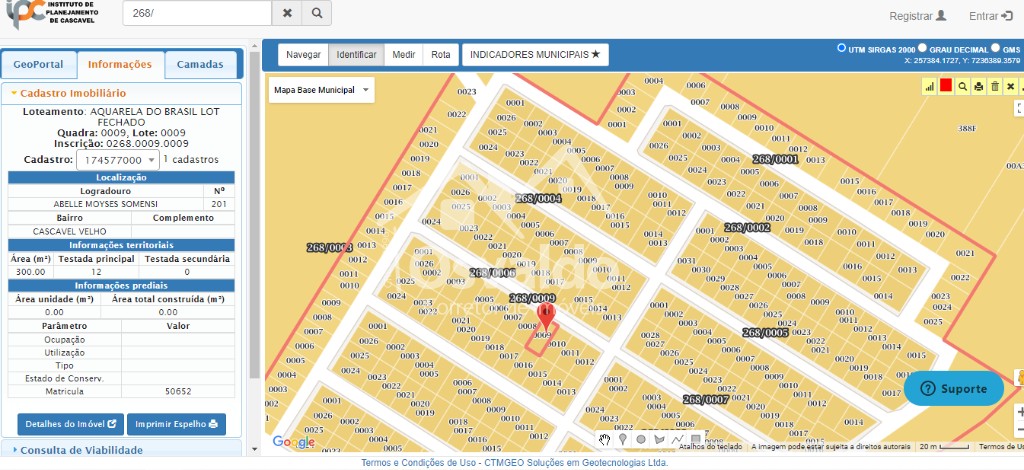Click the trash can icon on map
The height and width of the screenshot is (470, 1024).
pyautogui.click(x=994, y=87)
